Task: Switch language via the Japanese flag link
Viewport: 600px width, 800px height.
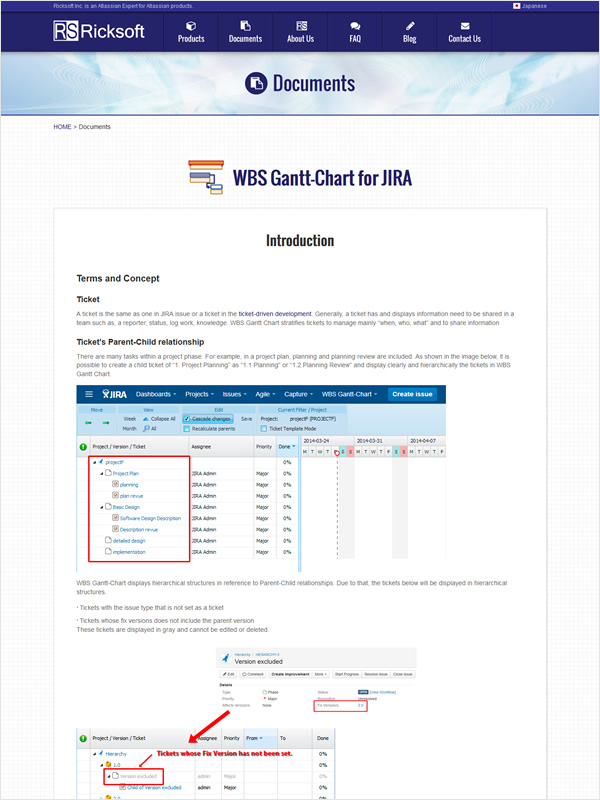Action: [530, 6]
